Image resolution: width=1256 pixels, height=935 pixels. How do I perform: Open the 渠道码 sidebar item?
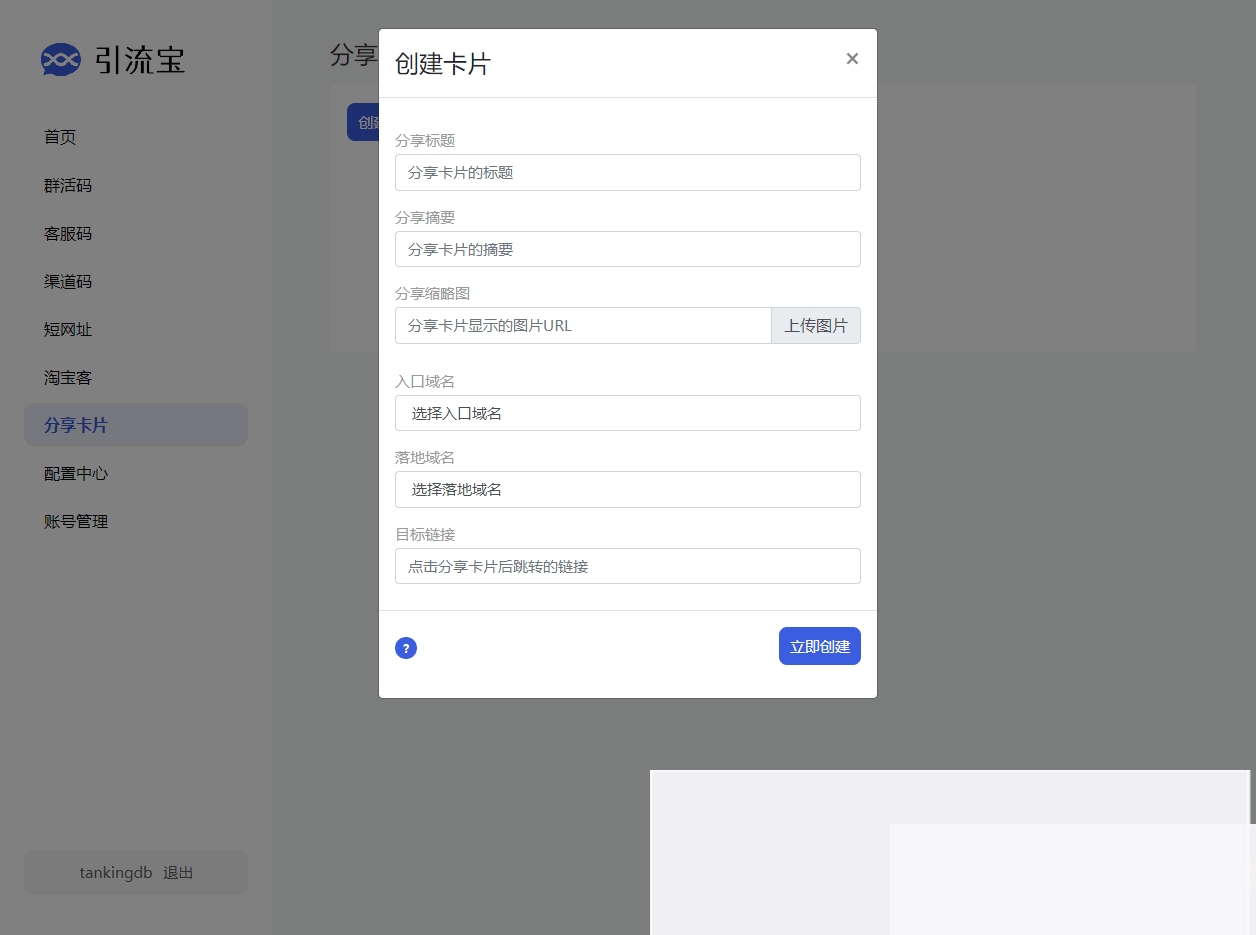point(68,281)
